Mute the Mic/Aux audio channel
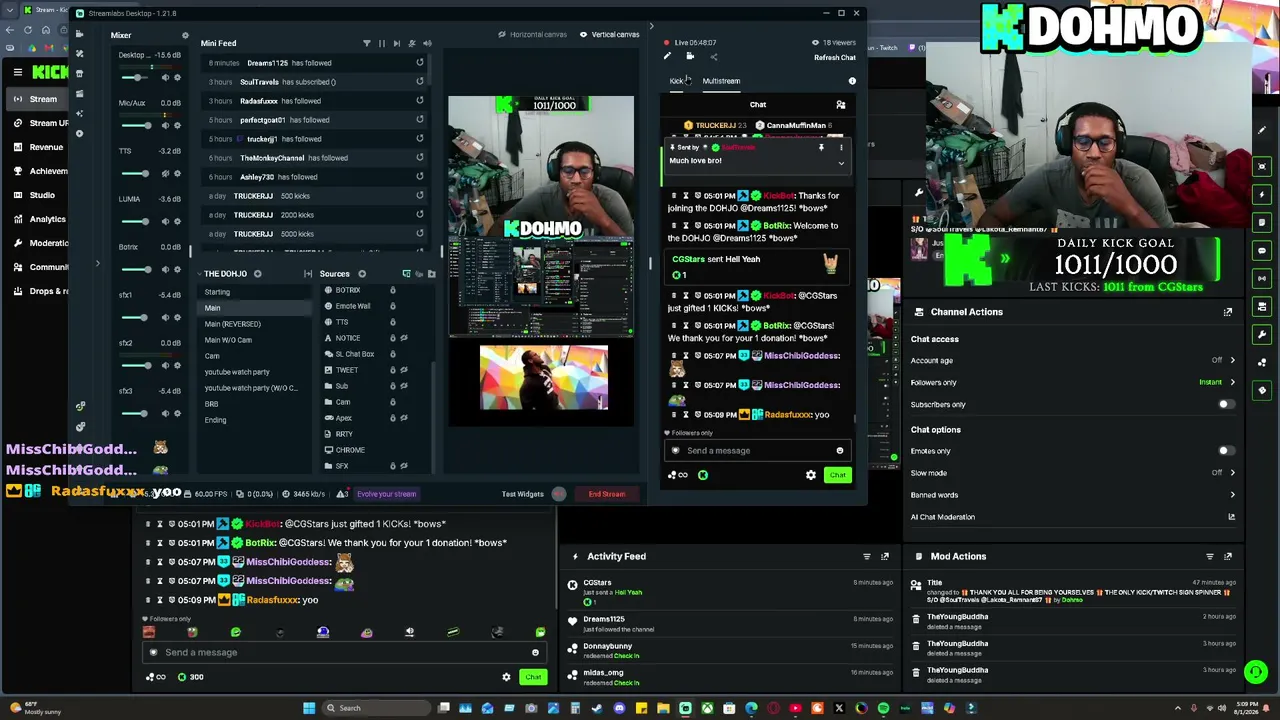Viewport: 1280px width, 720px height. (x=165, y=125)
